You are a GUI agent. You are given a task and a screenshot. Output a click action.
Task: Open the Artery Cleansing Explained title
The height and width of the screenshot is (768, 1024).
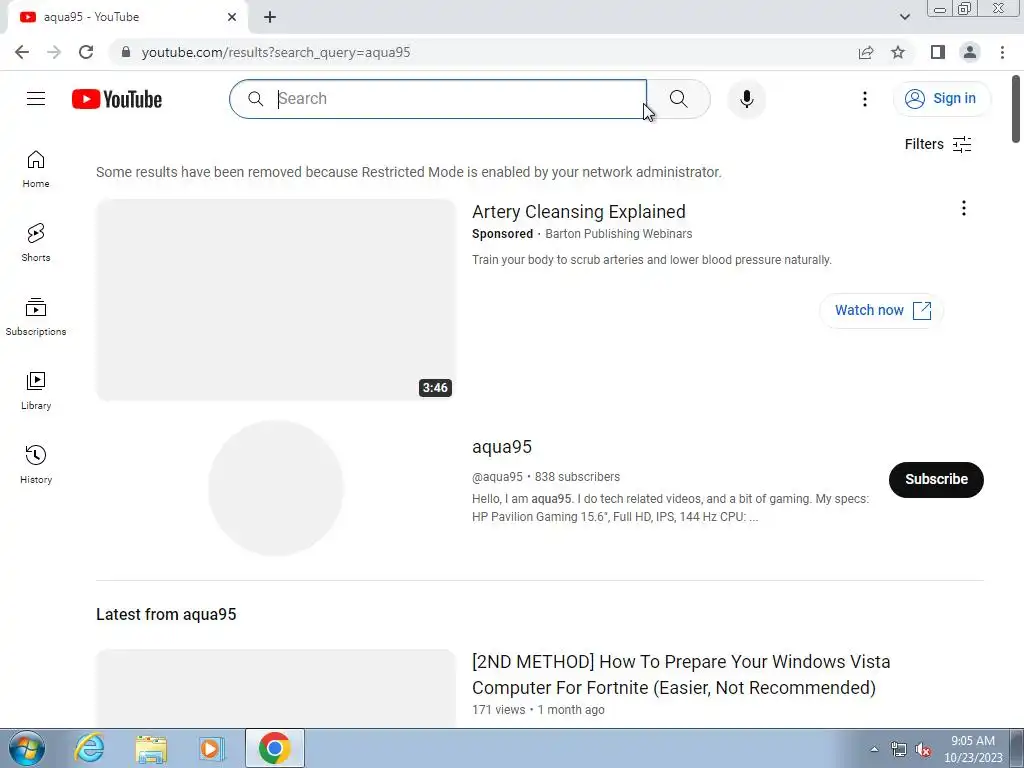(579, 212)
